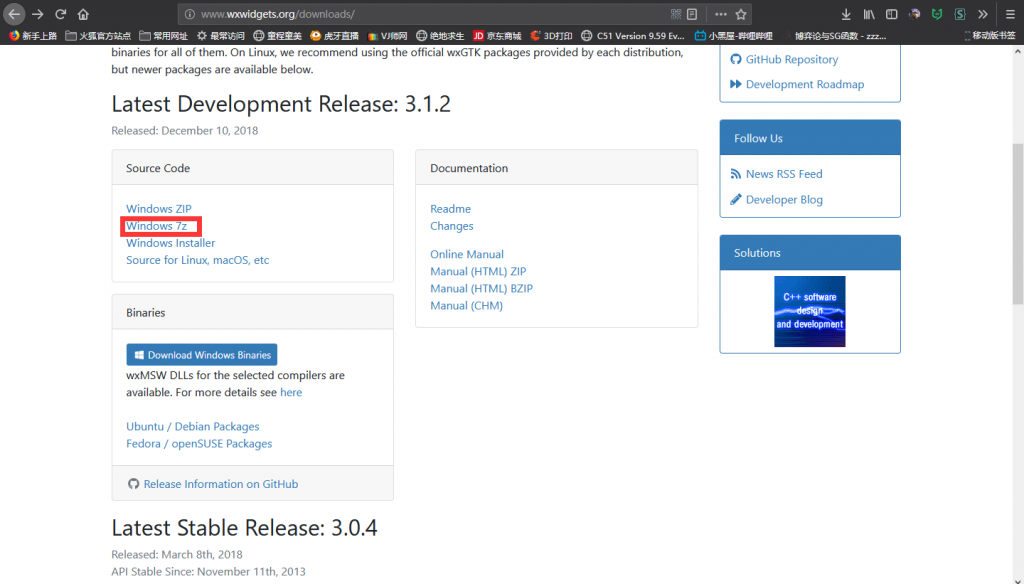Open the 移动版书签 folder

pyautogui.click(x=989, y=36)
